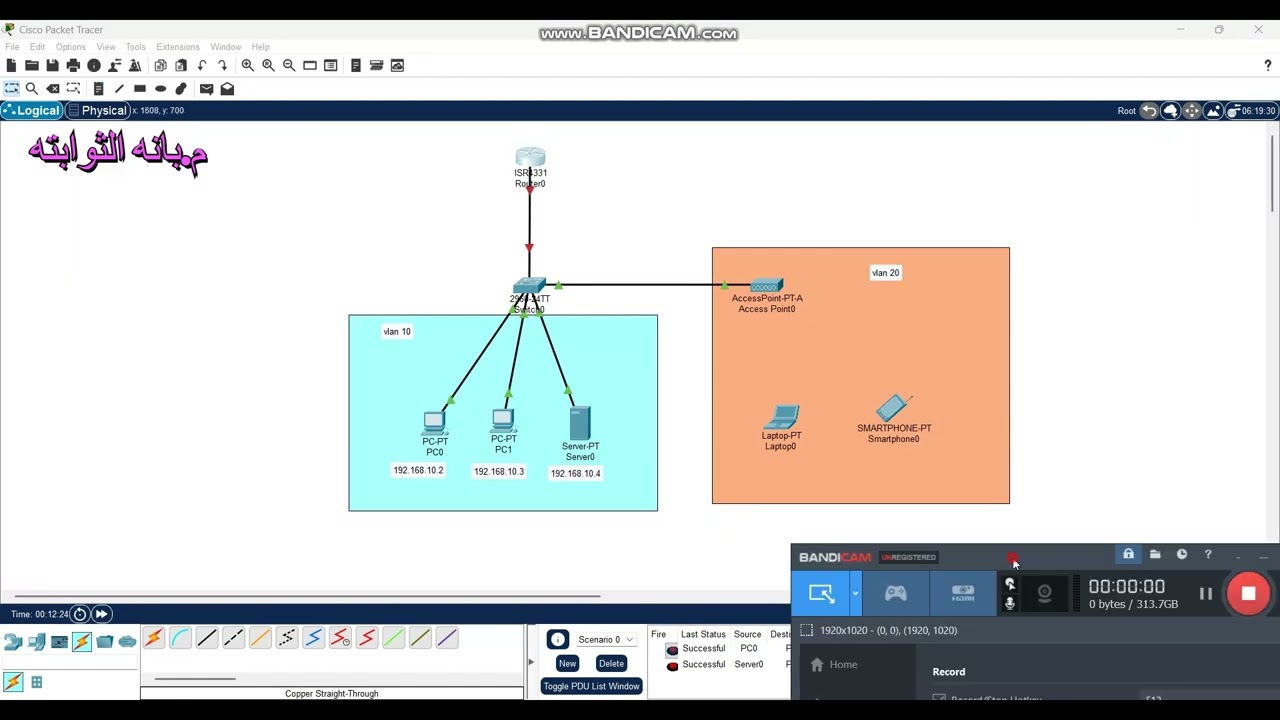Select the Inspect magnifier tool
Screen dimensions: 1280x720
click(32, 89)
